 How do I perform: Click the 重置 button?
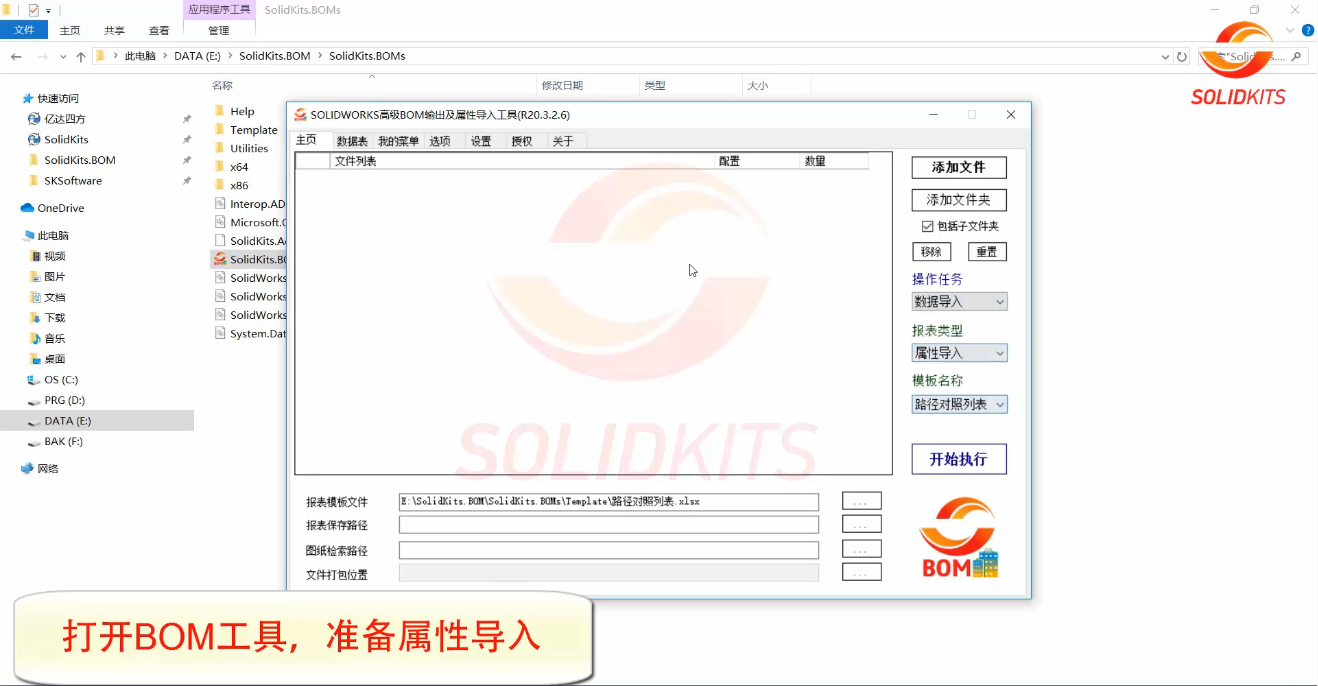pos(986,252)
